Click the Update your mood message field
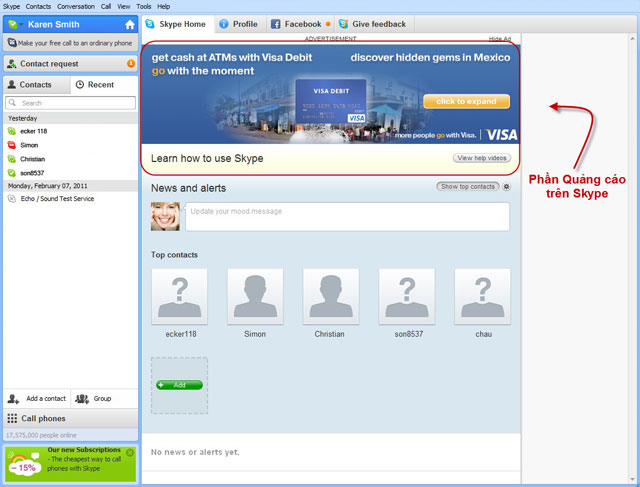The height and width of the screenshot is (487, 640). 347,217
